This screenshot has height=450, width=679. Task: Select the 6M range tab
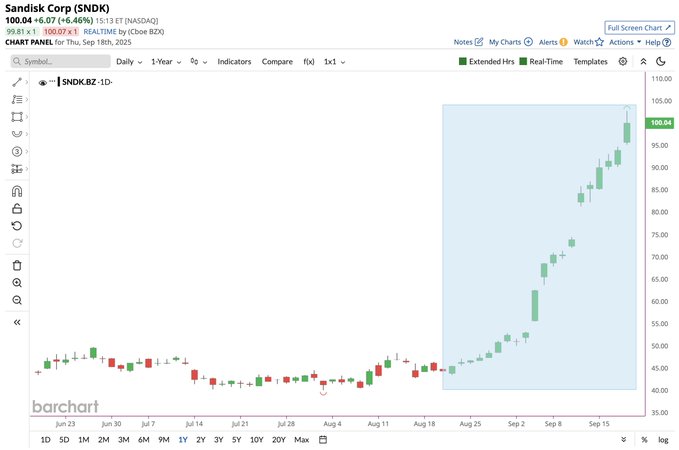point(144,440)
